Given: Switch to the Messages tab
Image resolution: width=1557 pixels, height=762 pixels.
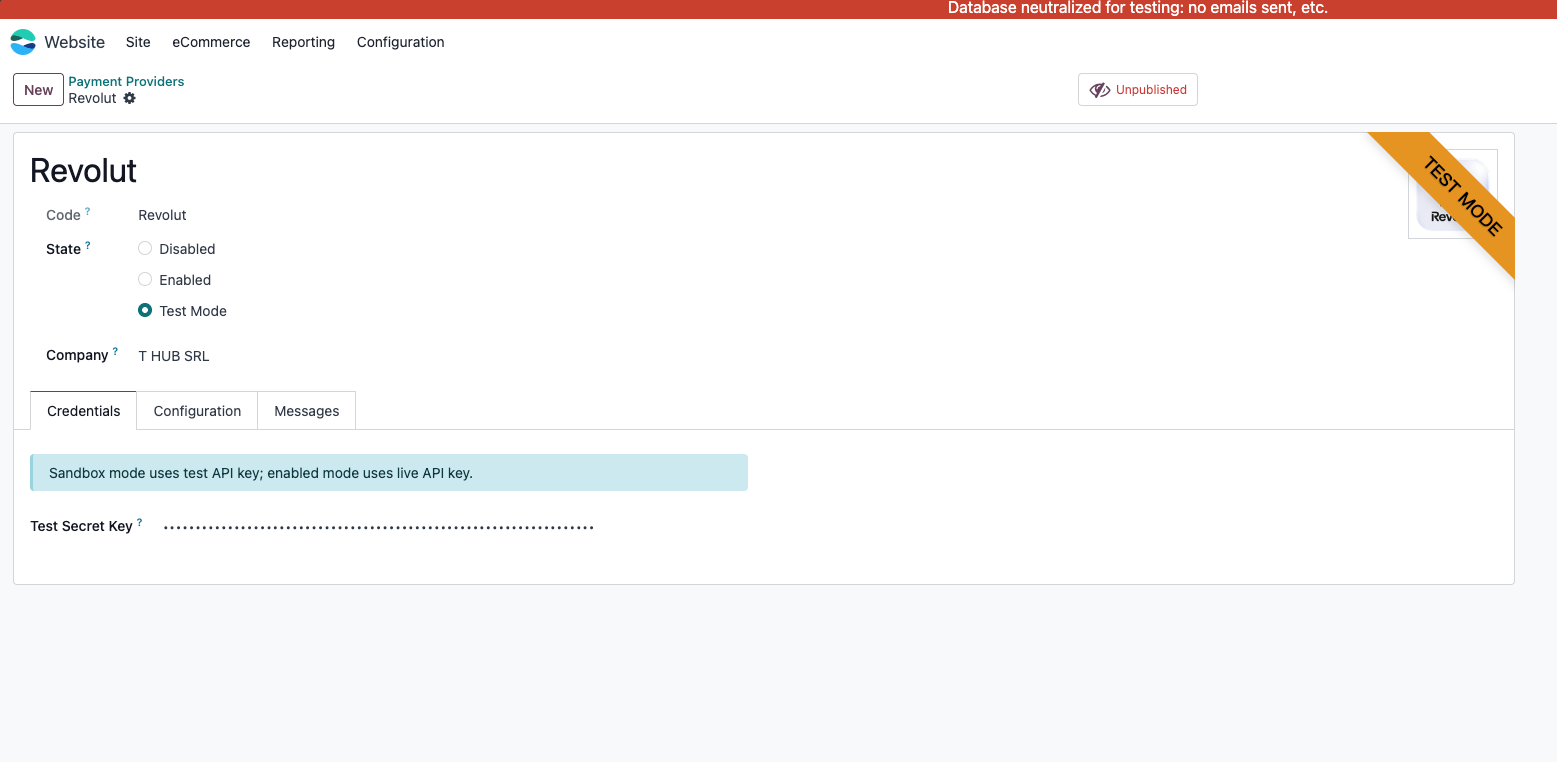Looking at the screenshot, I should [x=306, y=411].
